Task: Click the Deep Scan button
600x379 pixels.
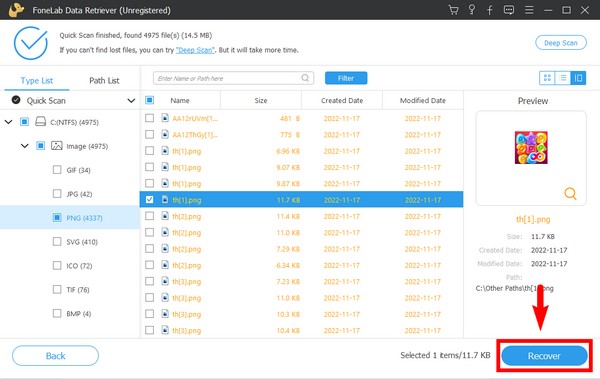Action: coord(561,43)
